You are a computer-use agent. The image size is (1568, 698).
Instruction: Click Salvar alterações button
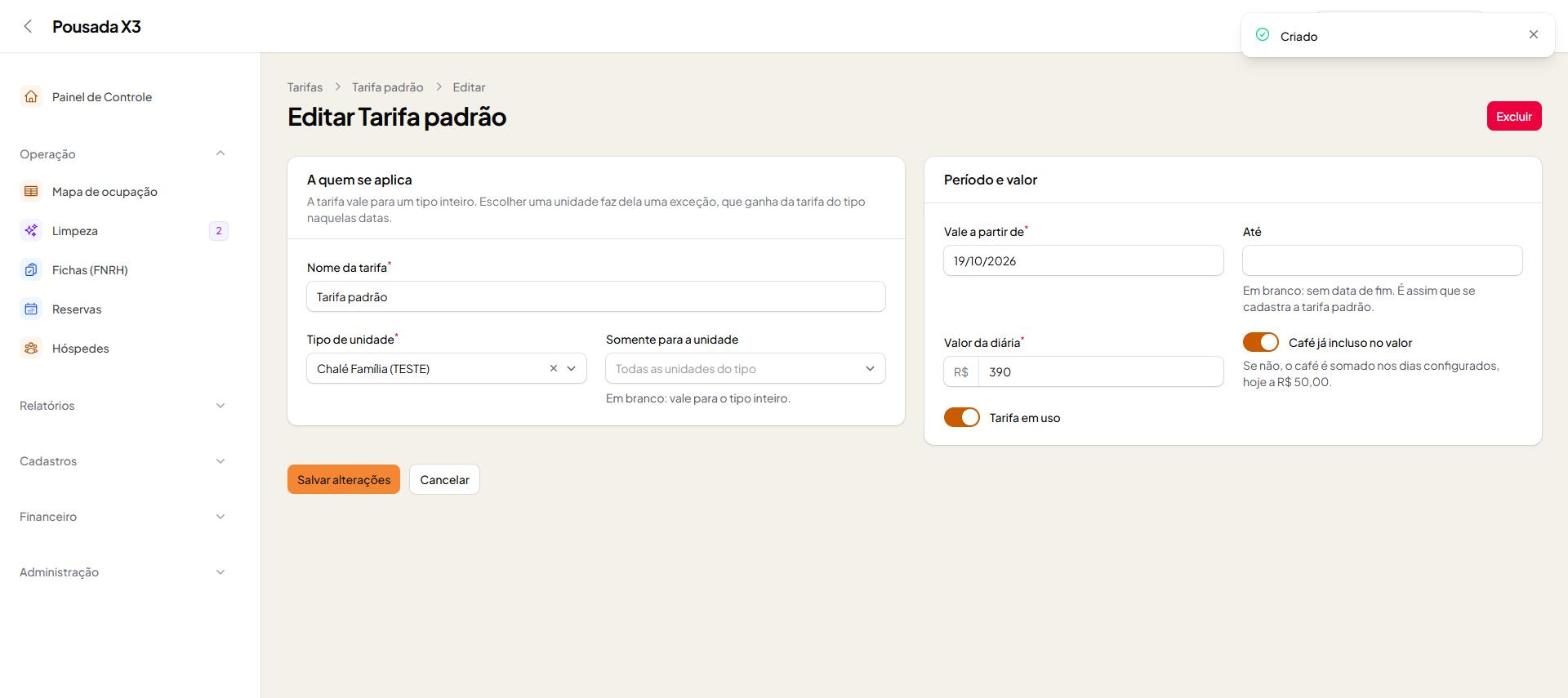tap(343, 480)
